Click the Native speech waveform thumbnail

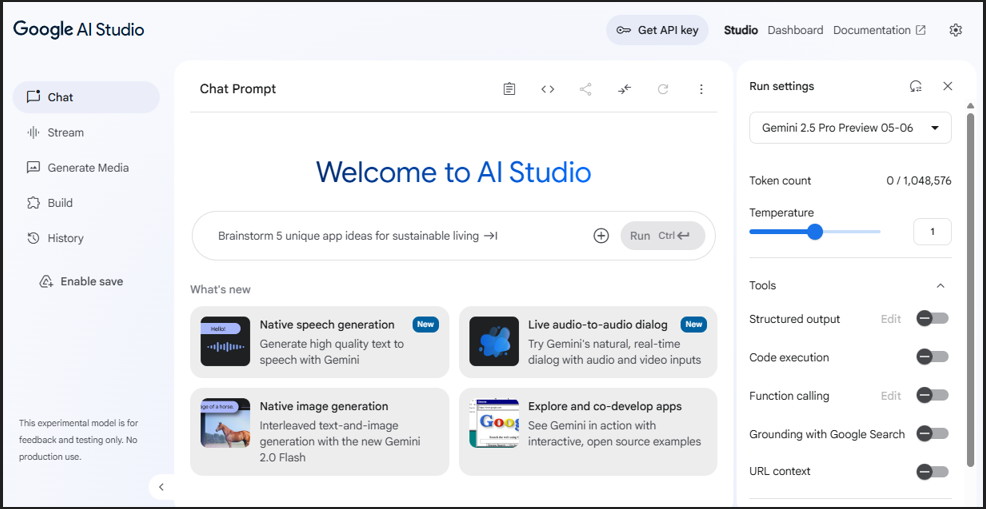[225, 341]
